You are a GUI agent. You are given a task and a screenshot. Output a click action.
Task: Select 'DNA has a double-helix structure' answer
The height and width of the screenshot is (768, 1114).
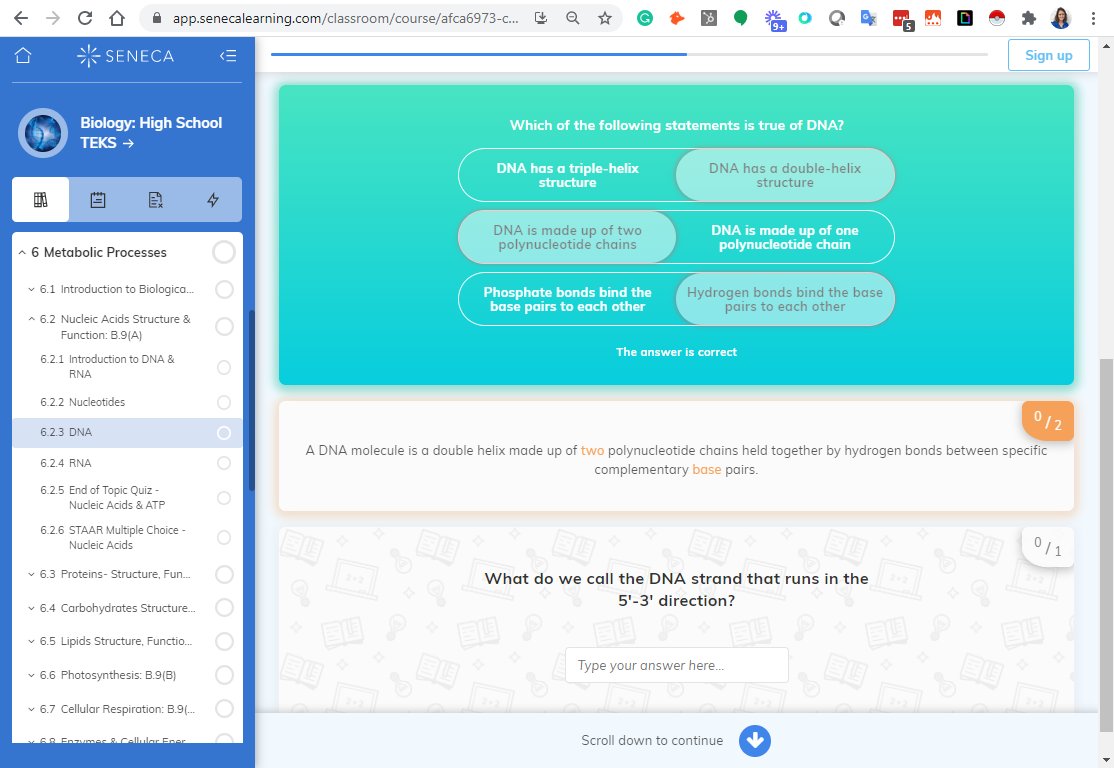[785, 174]
